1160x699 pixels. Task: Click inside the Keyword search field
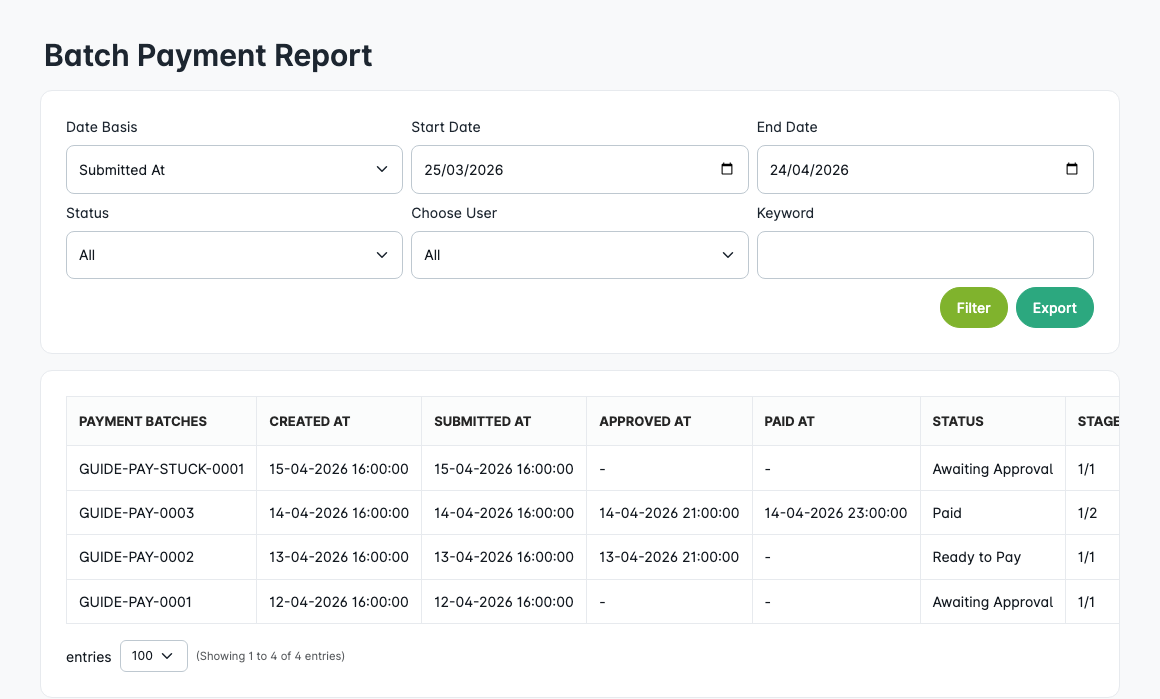[924, 254]
